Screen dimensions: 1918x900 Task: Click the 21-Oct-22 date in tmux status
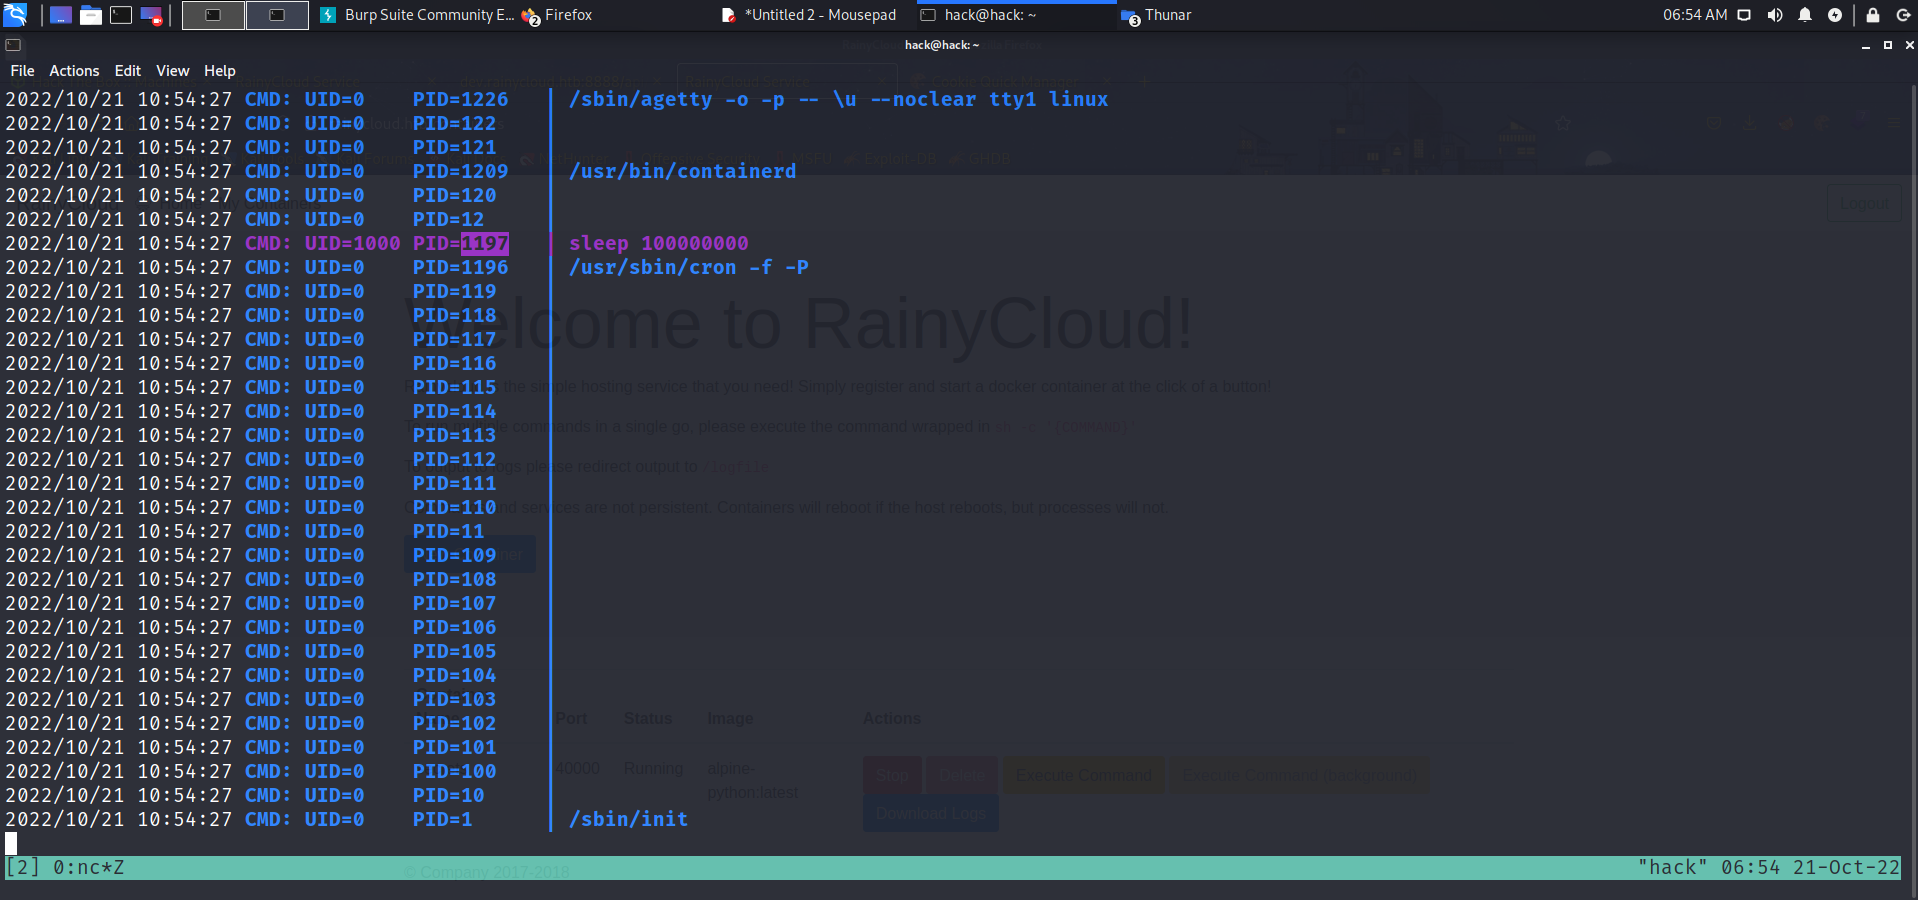tap(1846, 867)
